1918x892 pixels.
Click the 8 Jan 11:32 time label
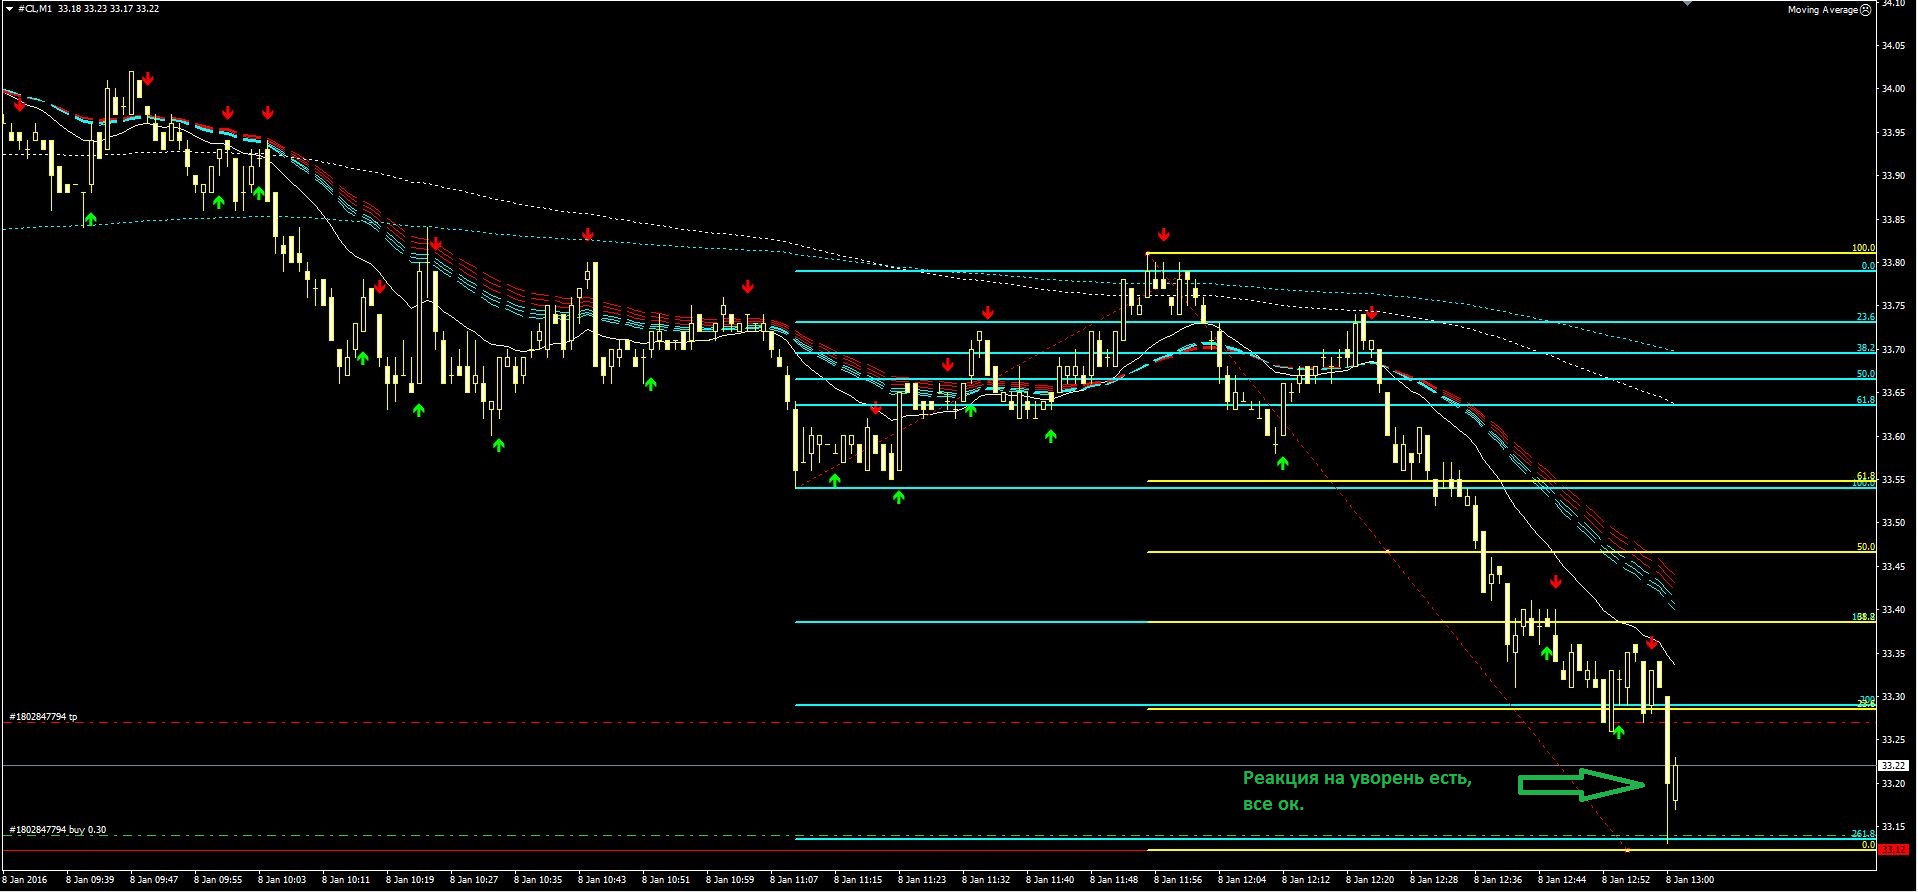point(986,880)
